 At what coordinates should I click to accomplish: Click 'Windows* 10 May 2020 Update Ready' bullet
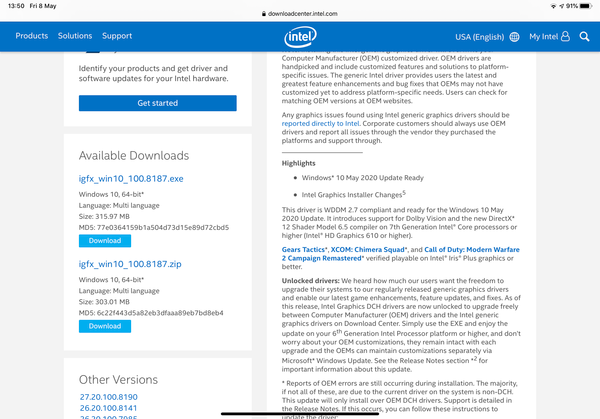pyautogui.click(x=362, y=178)
